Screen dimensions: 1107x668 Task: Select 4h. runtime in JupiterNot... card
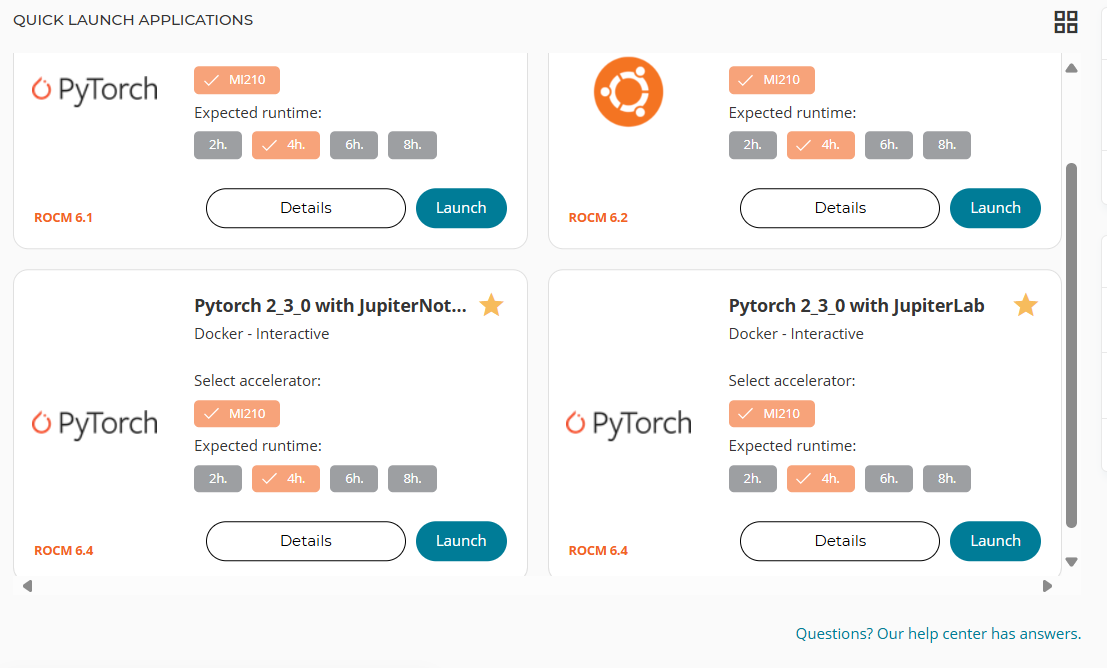pyautogui.click(x=286, y=479)
